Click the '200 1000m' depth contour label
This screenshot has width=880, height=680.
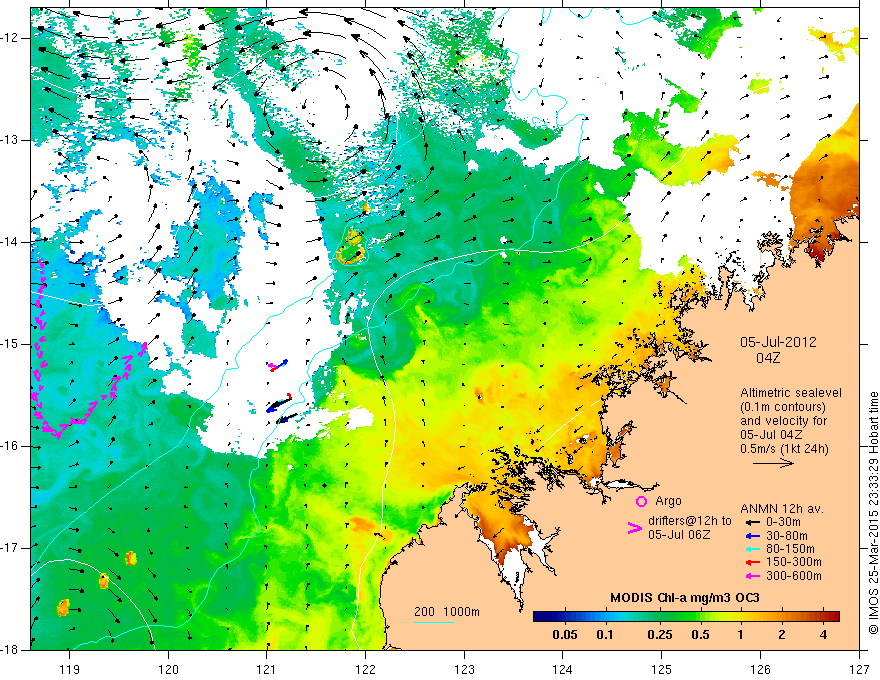coord(447,612)
